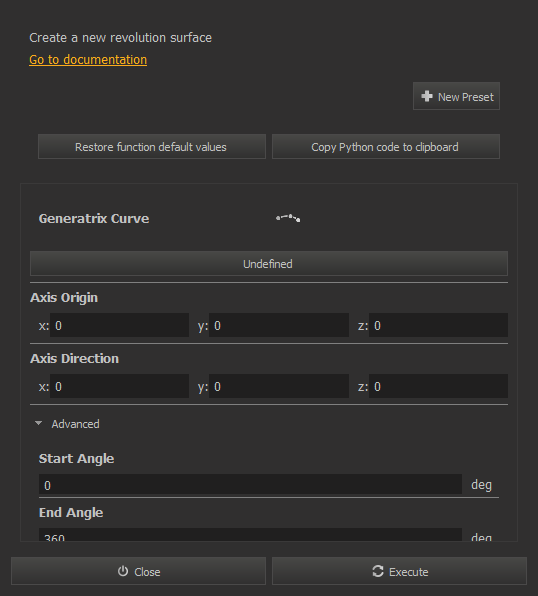Click the Generatrix Curve selection icon
Viewport: 538px width, 596px height.
point(288,218)
